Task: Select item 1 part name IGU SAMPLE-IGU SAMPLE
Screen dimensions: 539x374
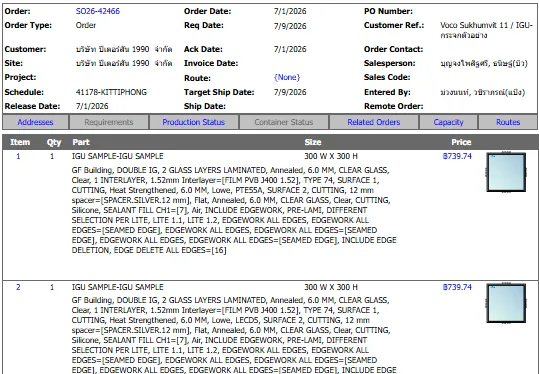Action: (118, 156)
